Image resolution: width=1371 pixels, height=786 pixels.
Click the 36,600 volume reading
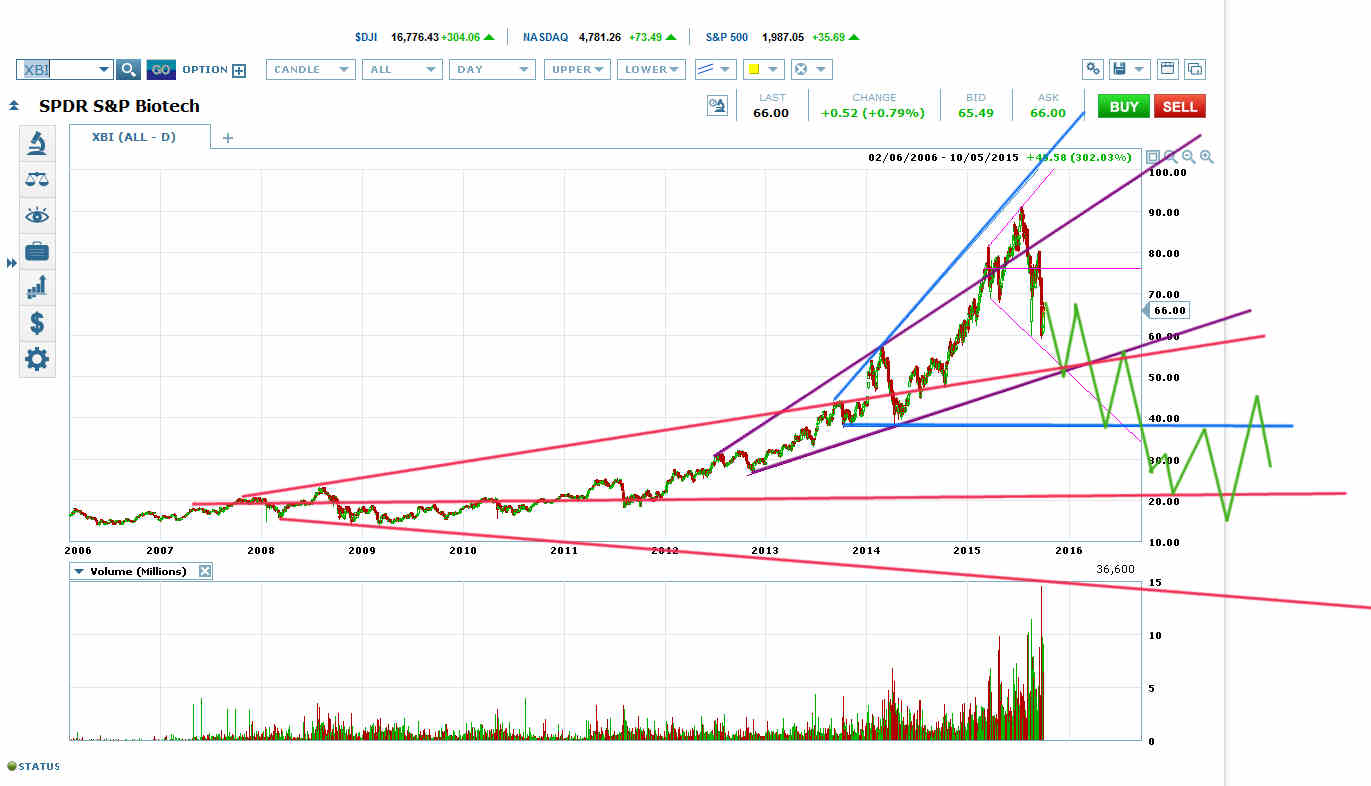[x=1116, y=570]
